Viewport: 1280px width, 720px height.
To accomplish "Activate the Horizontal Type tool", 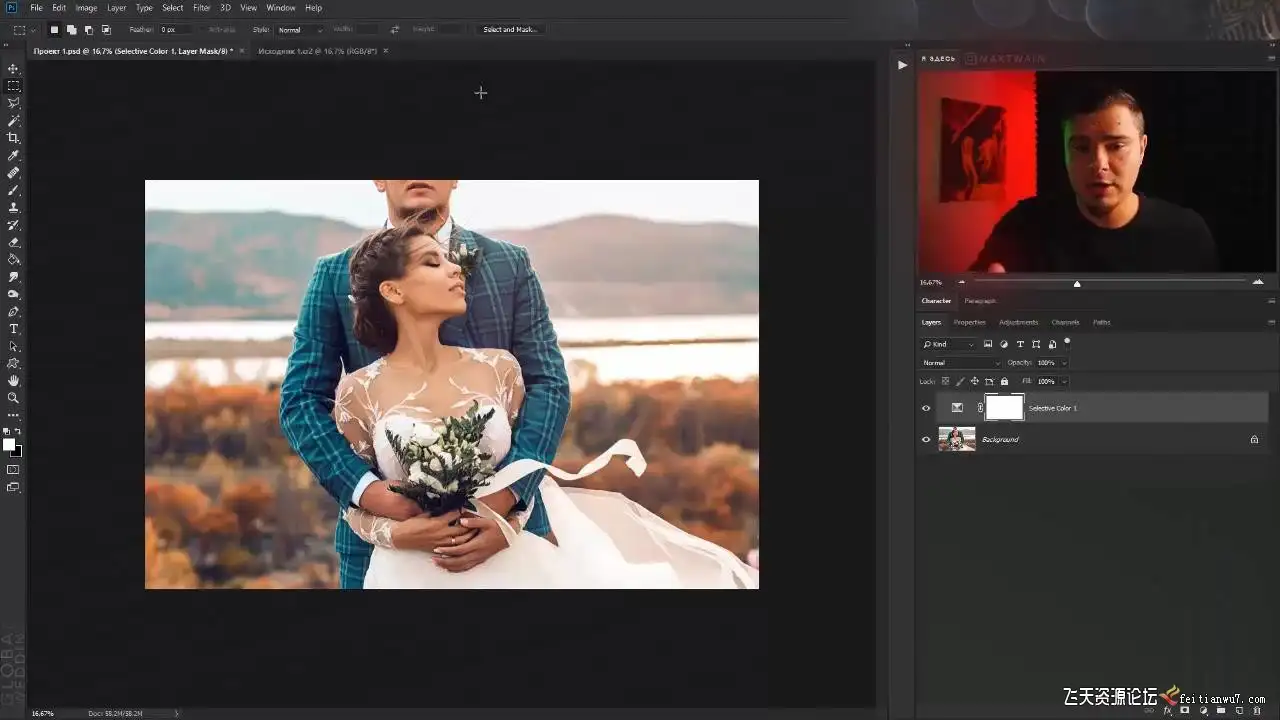I will click(13, 329).
